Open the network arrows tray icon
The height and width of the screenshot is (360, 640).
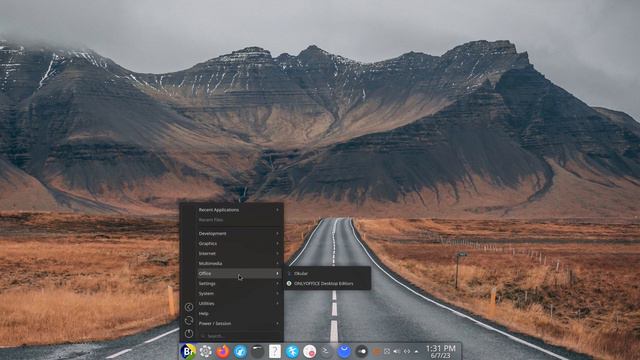tap(407, 351)
